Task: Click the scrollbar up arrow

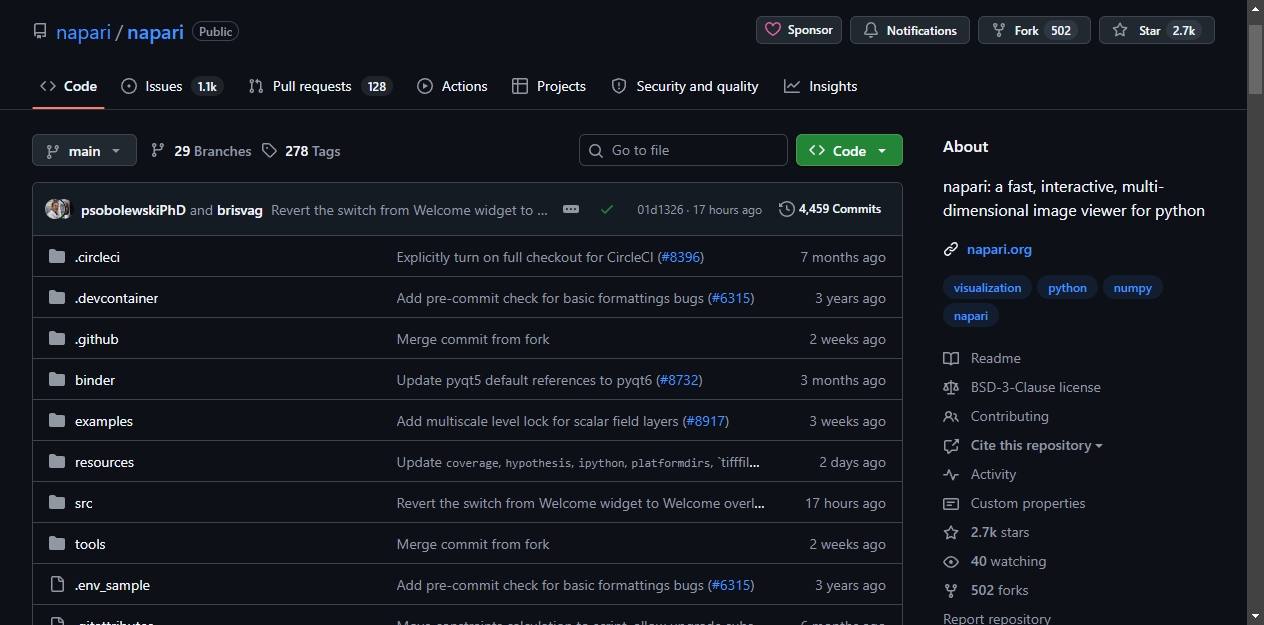Action: [x=1256, y=8]
